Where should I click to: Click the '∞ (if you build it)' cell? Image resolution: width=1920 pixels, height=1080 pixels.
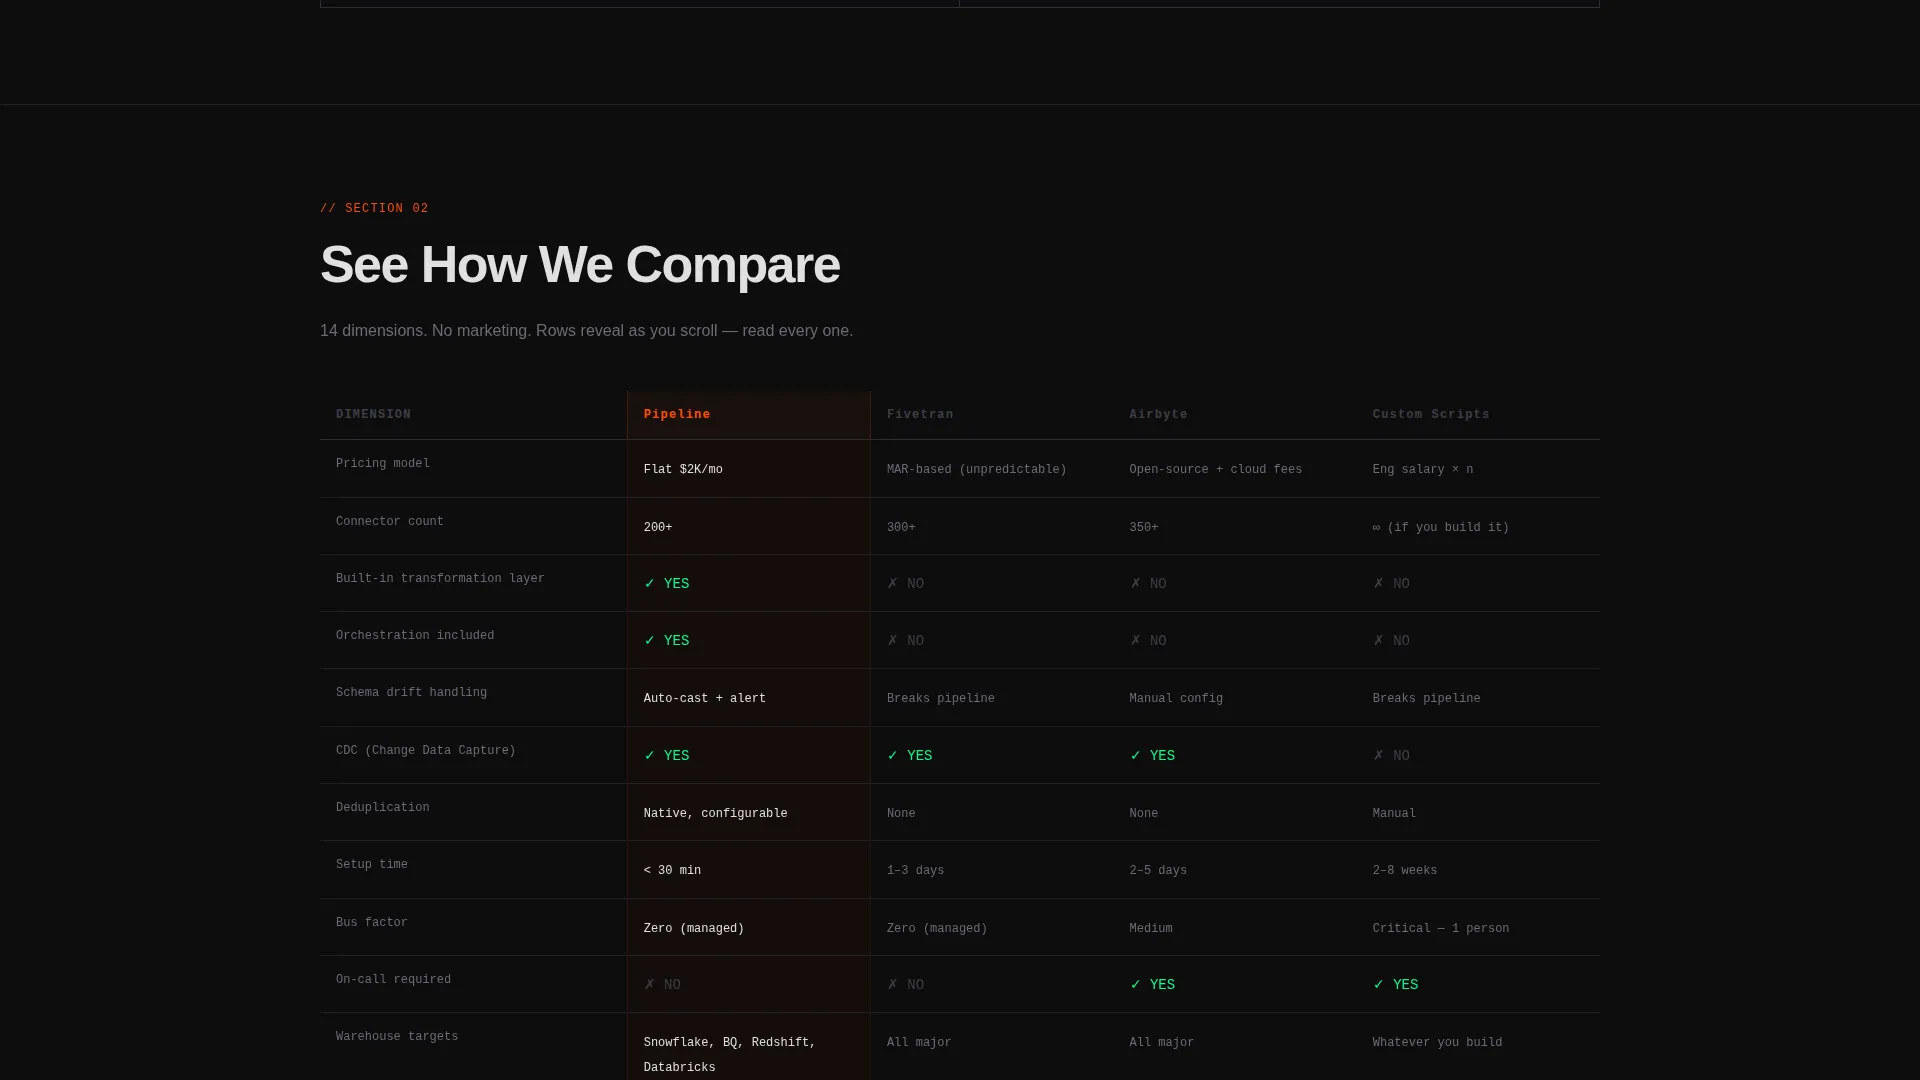[1441, 527]
